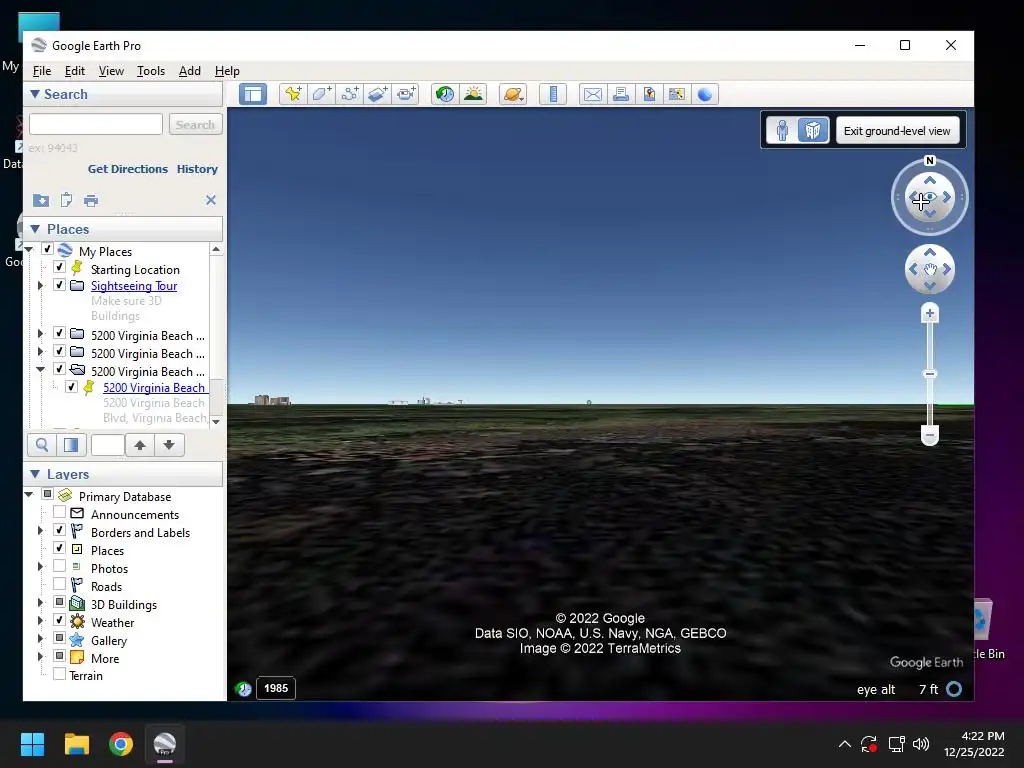The height and width of the screenshot is (768, 1024).
Task: Click Exit ground-level view button
Action: pyautogui.click(x=897, y=131)
